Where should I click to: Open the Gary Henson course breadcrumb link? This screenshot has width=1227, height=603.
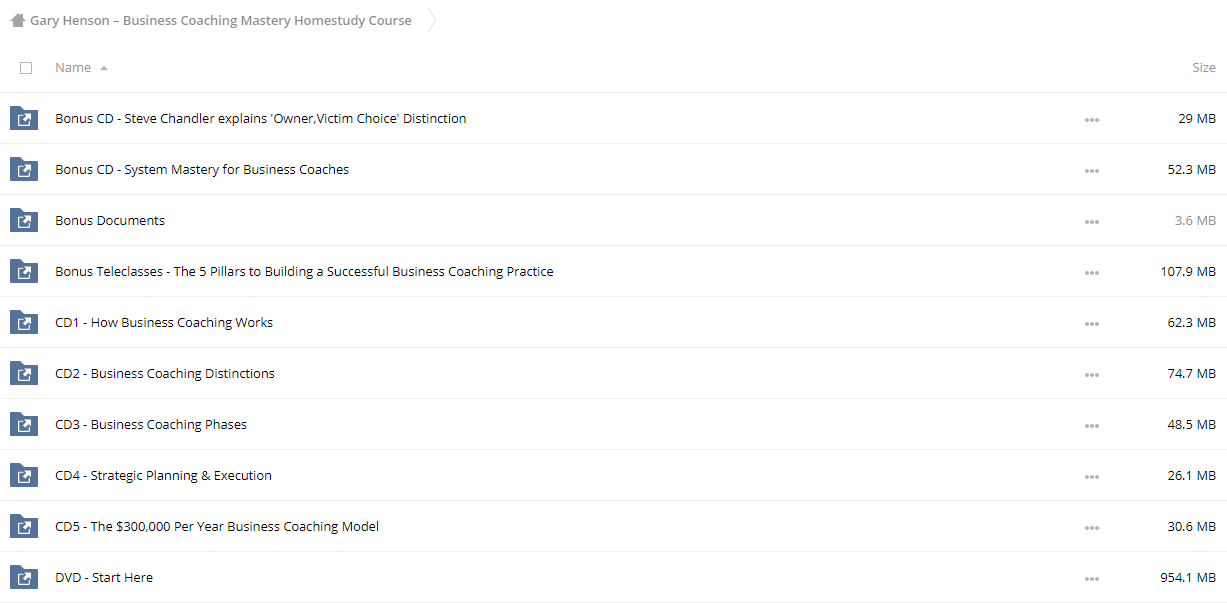(x=221, y=20)
